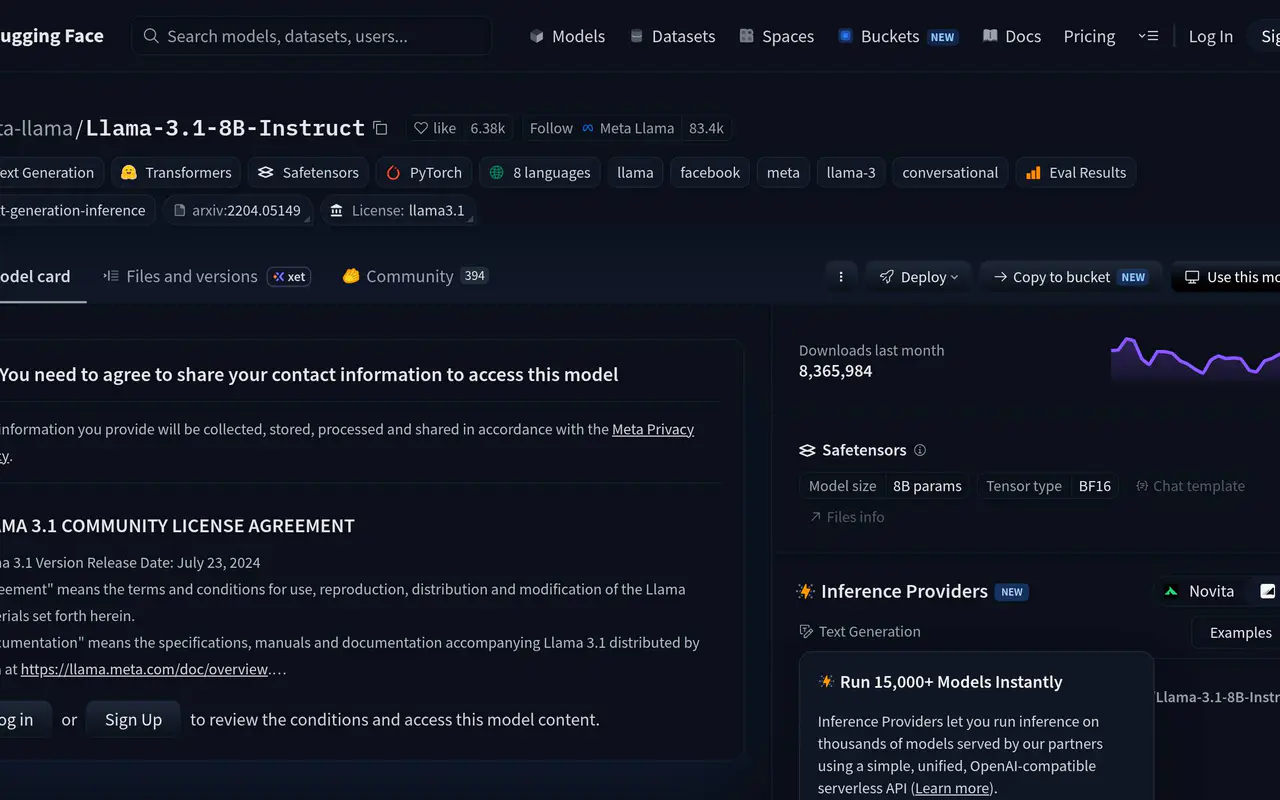
Task: Open the 6.38k likes count
Action: (x=488, y=128)
